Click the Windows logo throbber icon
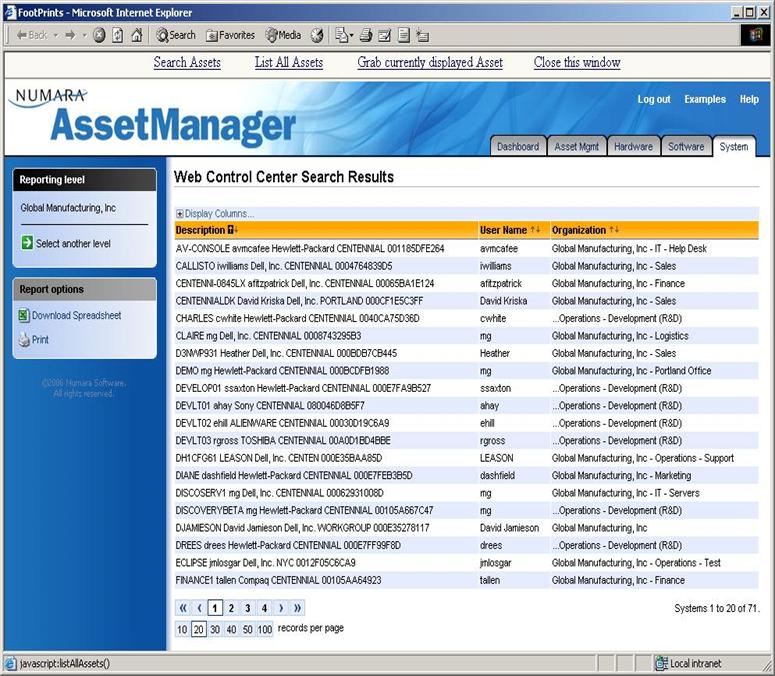The width and height of the screenshot is (775, 676). point(755,35)
